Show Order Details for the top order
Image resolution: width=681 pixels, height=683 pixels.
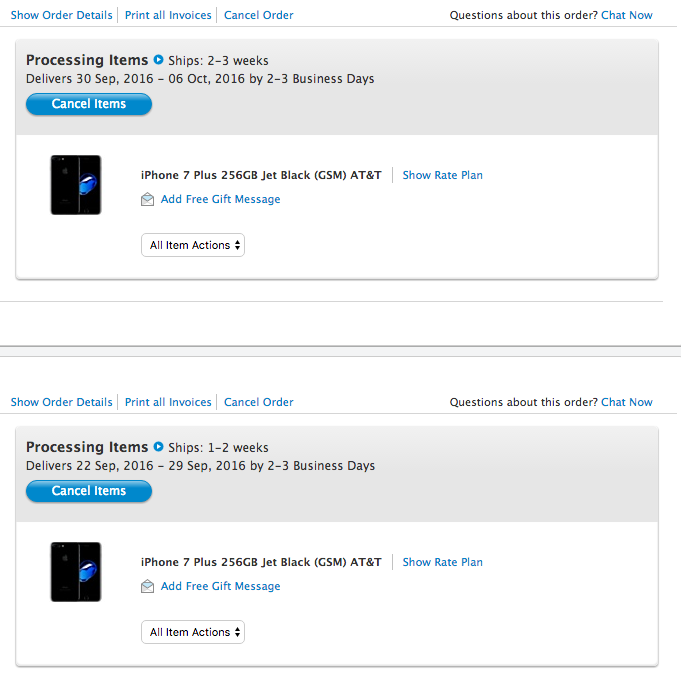tap(61, 15)
